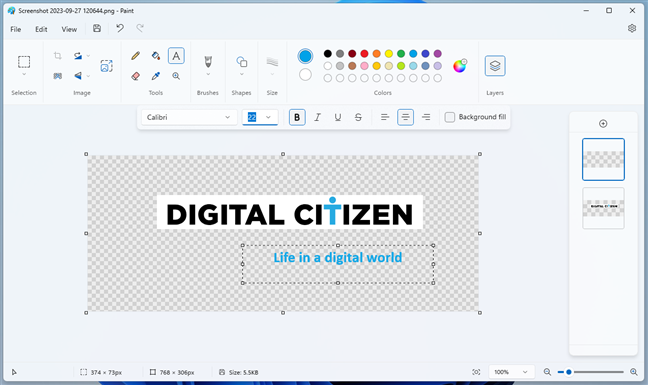The height and width of the screenshot is (385, 648).
Task: Toggle Underline text formatting
Action: click(338, 117)
